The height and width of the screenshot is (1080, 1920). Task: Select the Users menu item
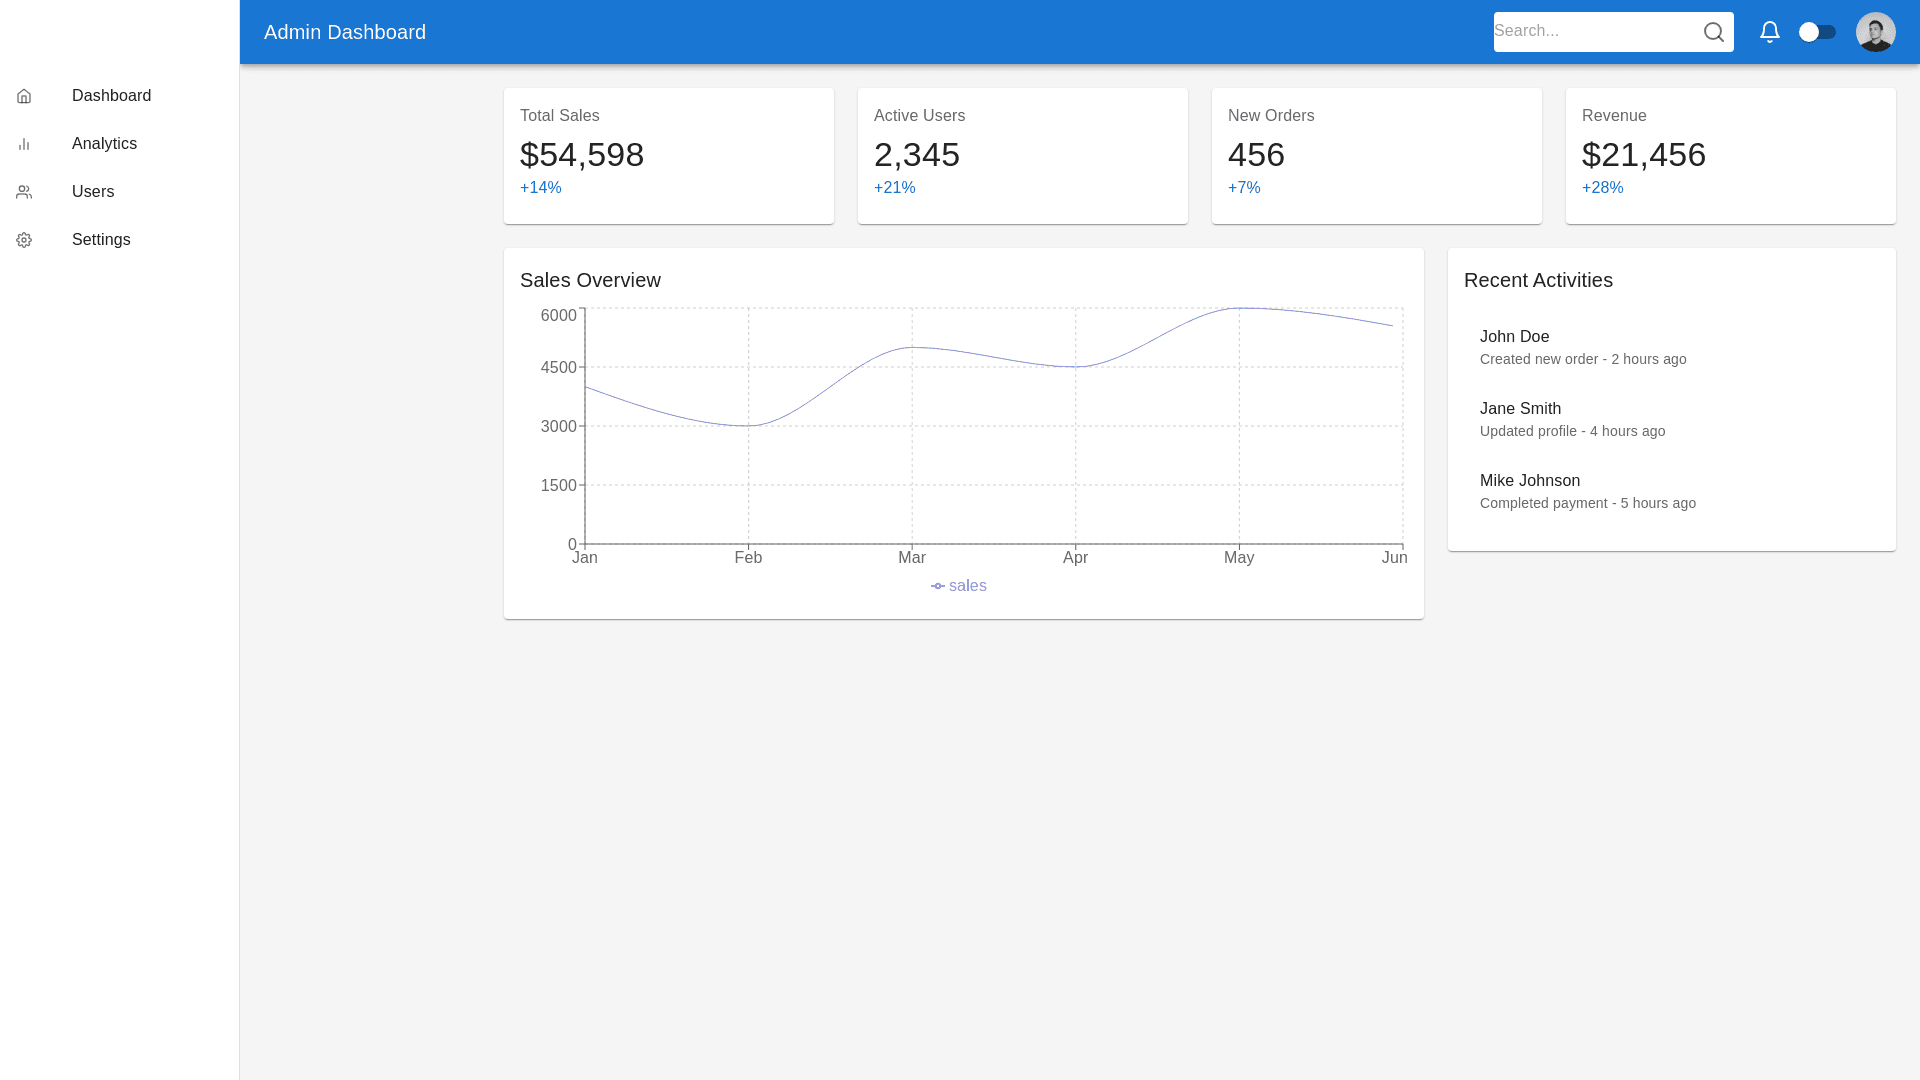93,192
